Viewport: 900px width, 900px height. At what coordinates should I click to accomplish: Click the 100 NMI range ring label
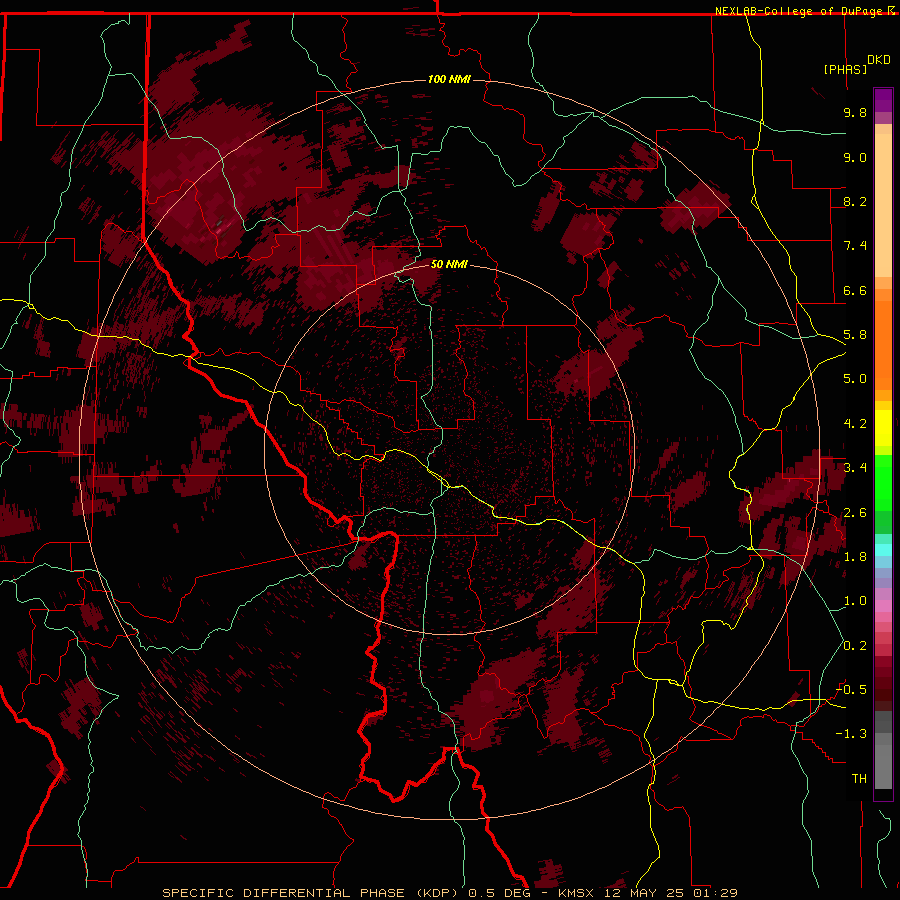point(449,79)
